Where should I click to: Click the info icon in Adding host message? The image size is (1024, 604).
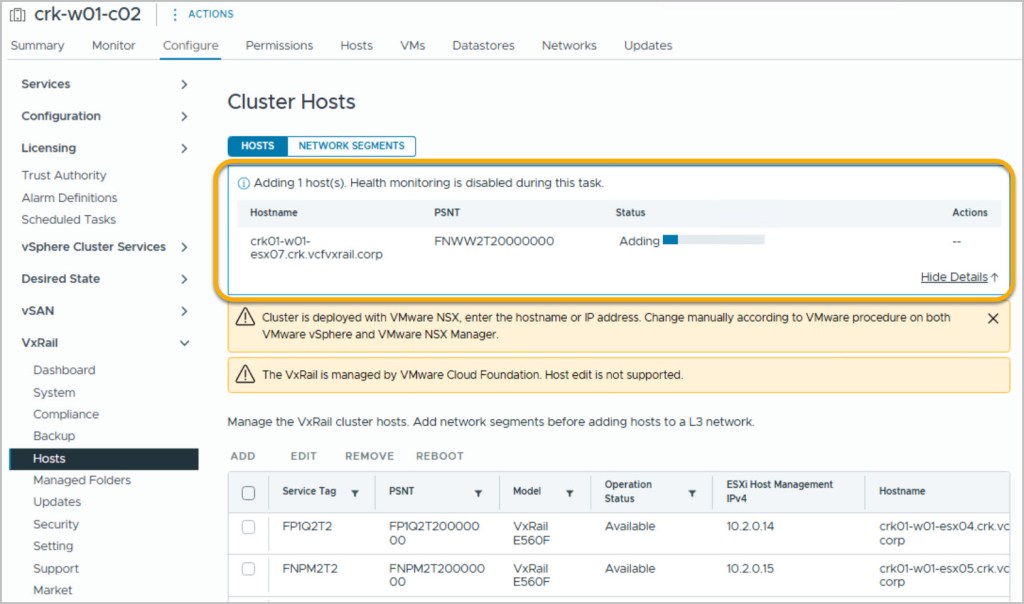tap(243, 183)
